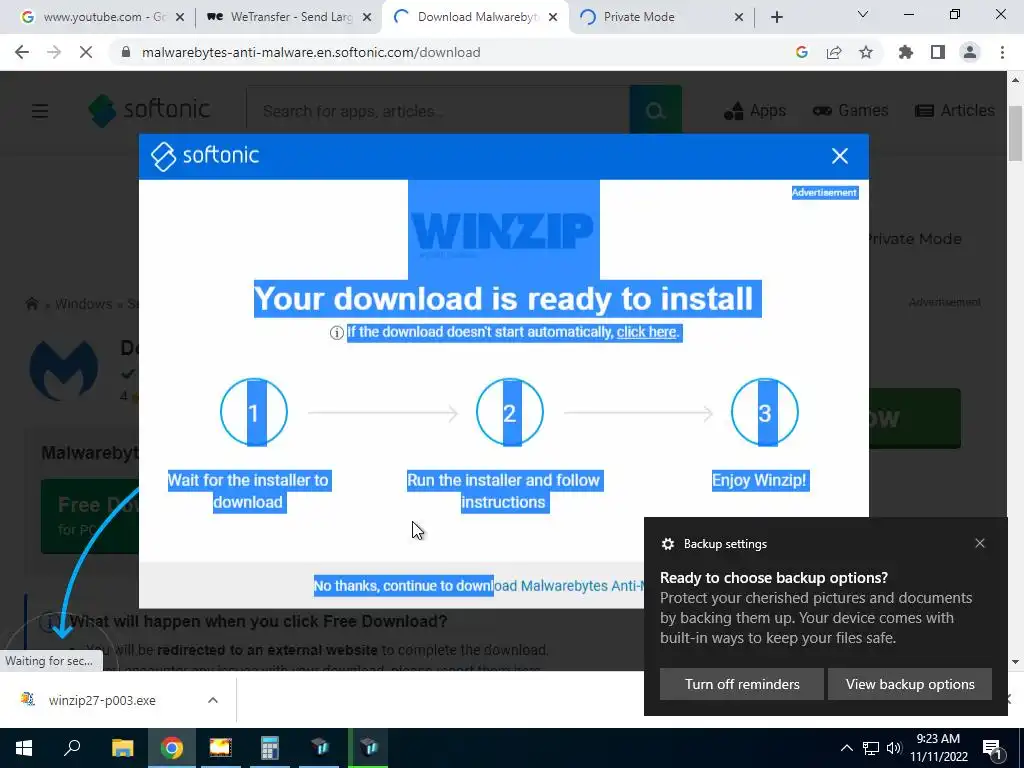Viewport: 1024px width, 768px height.
Task: Click Turn off reminders button
Action: click(742, 684)
